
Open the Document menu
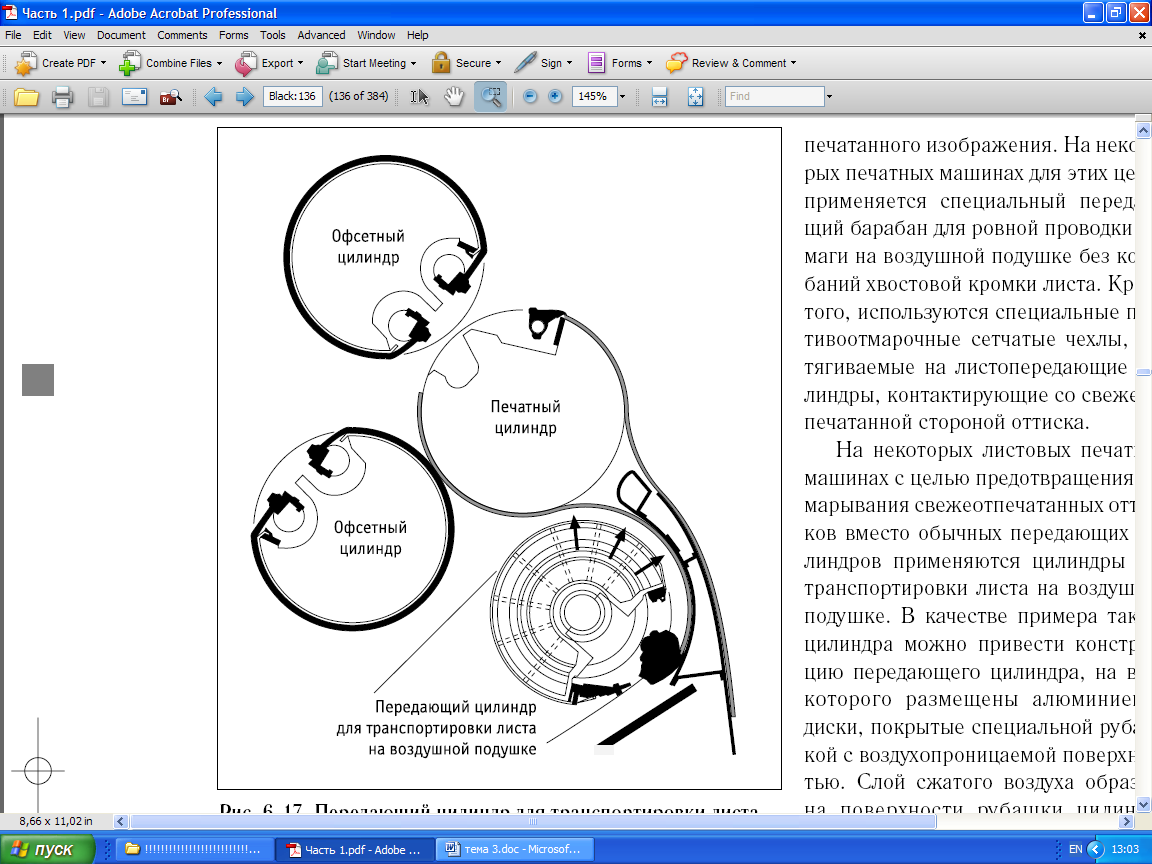(x=121, y=35)
